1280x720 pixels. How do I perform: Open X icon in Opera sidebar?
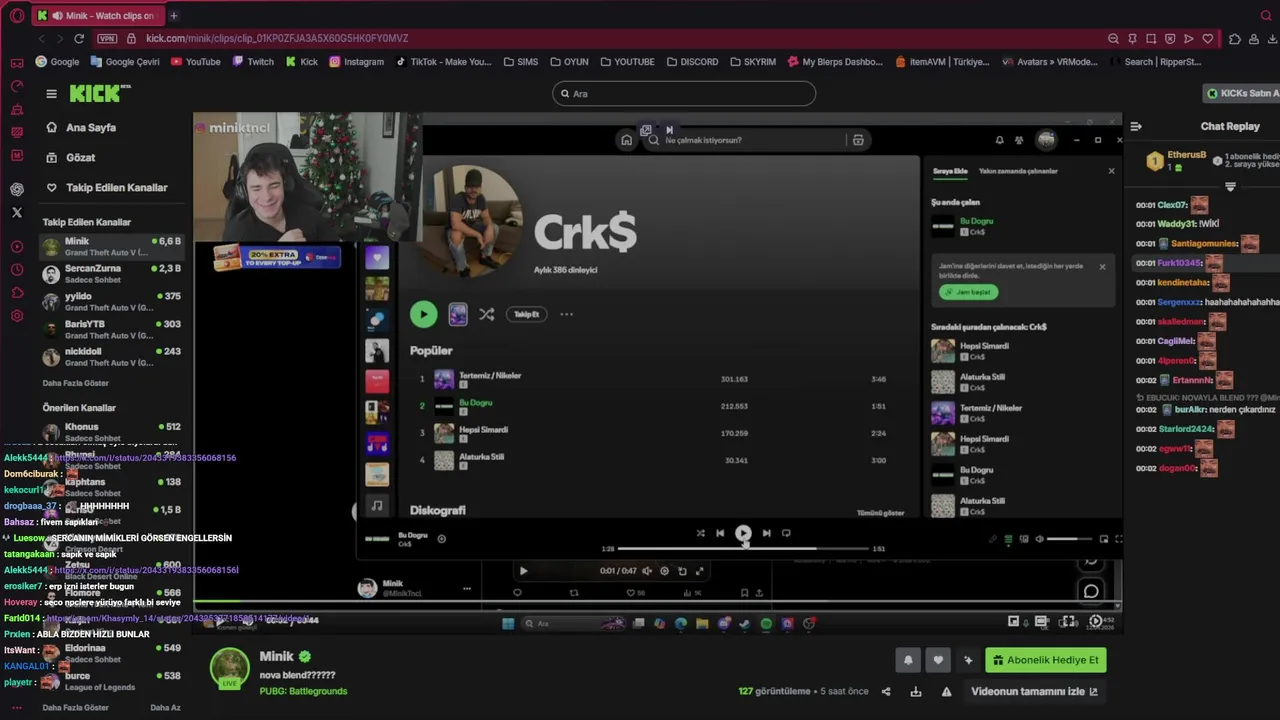tap(17, 212)
